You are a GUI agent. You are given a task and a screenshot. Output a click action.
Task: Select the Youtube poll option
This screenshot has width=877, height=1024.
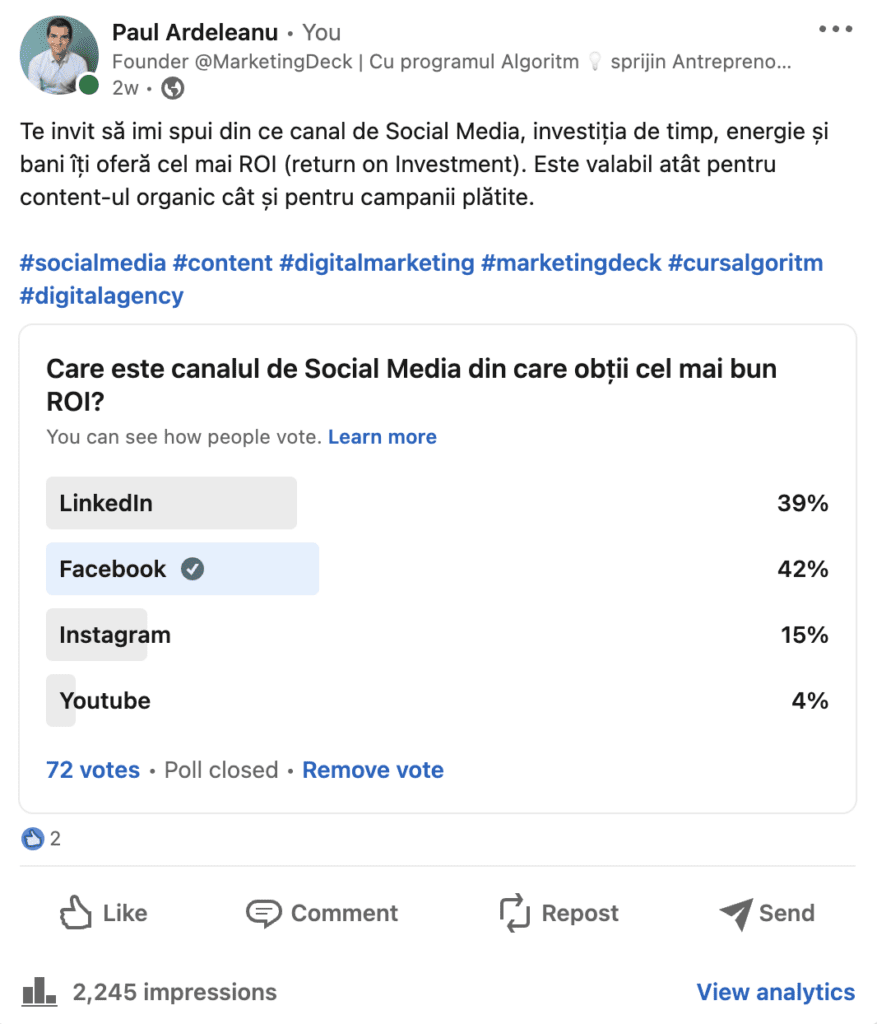point(437,701)
